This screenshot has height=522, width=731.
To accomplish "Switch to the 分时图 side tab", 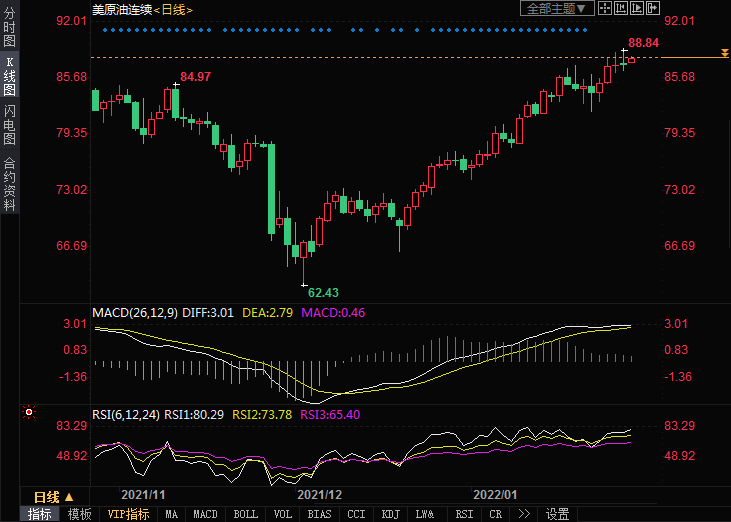I will (9, 27).
